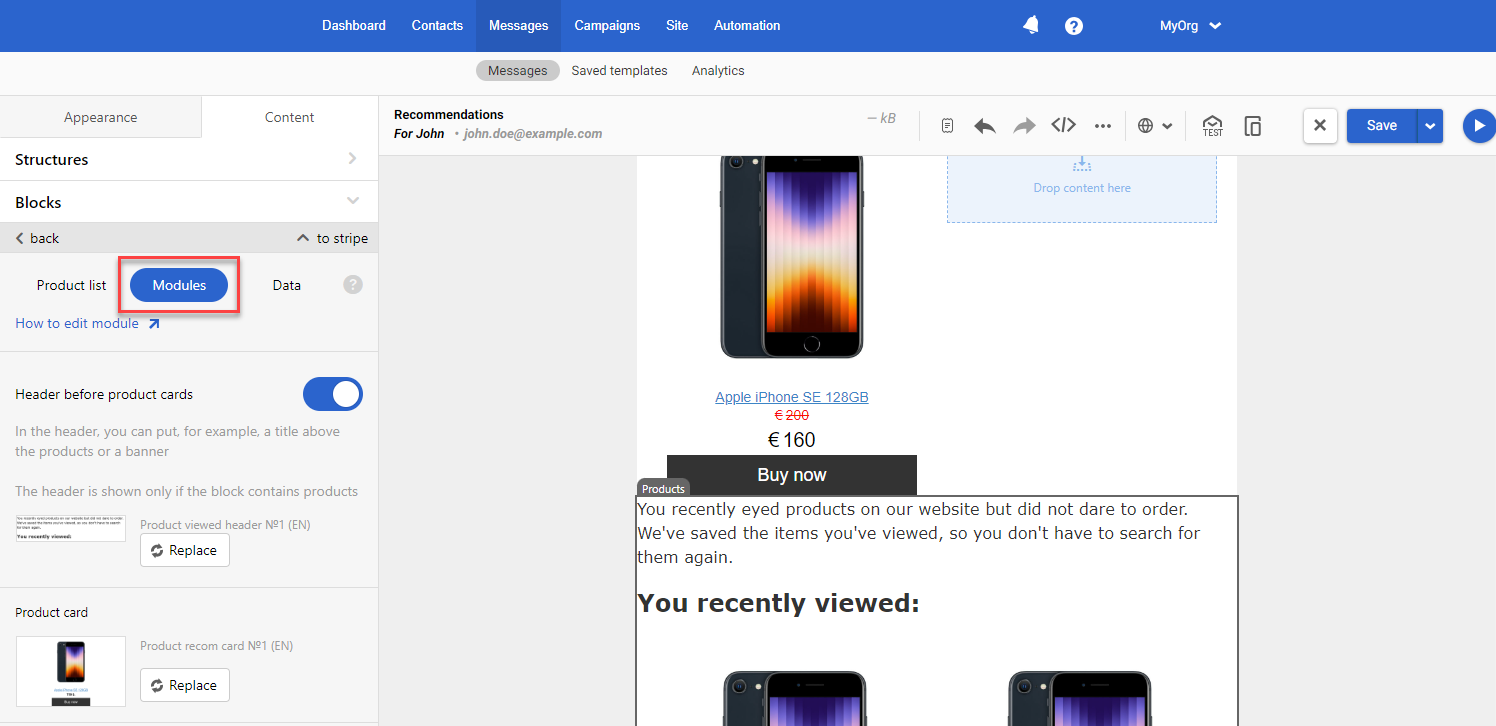Open the help question mark icon in top bar

[1074, 26]
